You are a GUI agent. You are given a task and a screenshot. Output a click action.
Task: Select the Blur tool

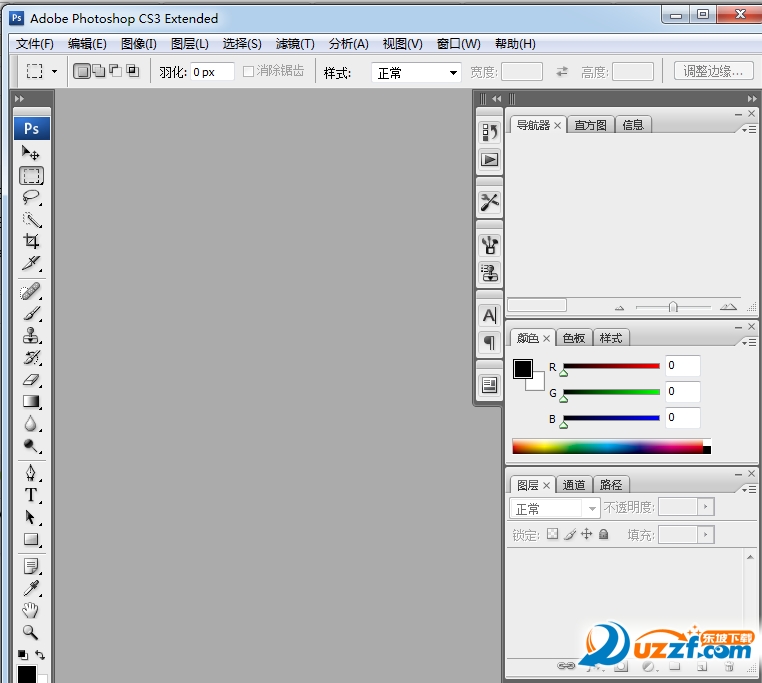point(31,423)
